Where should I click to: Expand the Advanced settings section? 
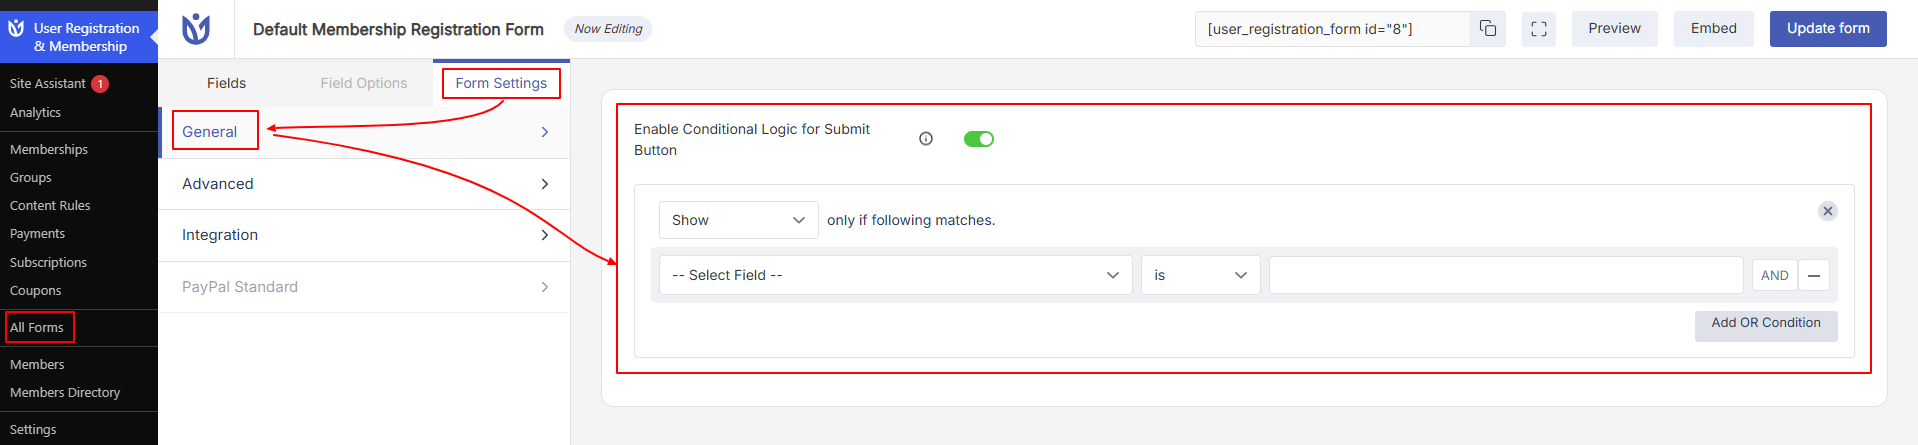[365, 184]
